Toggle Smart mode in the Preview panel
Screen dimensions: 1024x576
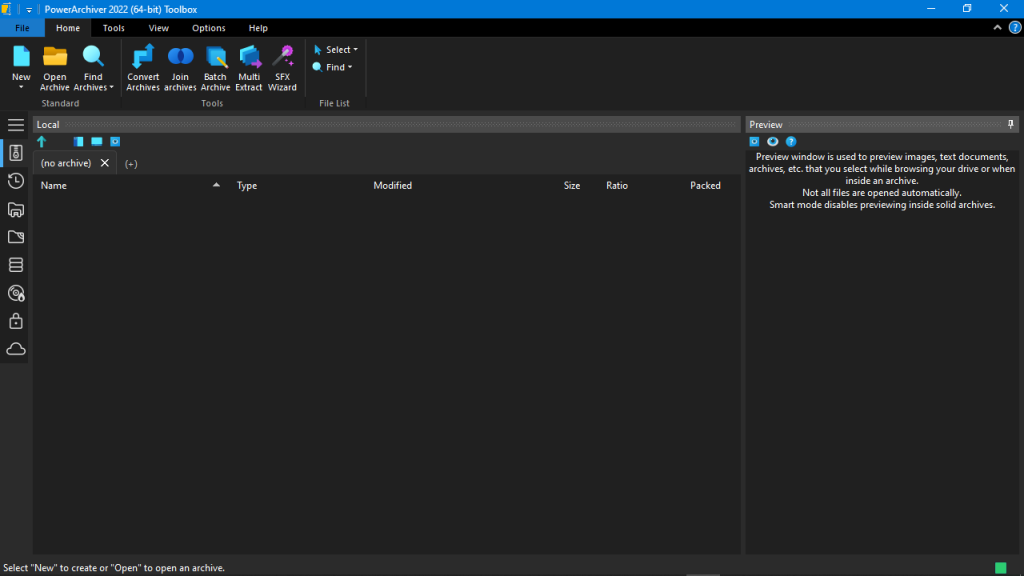point(753,141)
